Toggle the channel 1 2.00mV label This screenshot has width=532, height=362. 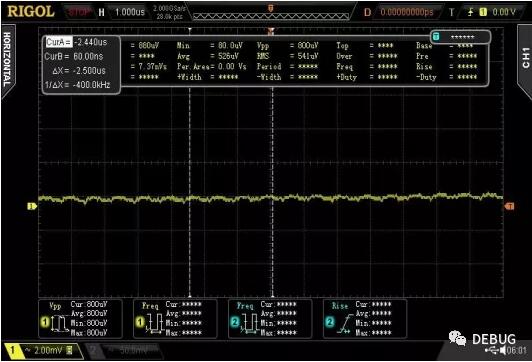pyautogui.click(x=43, y=350)
